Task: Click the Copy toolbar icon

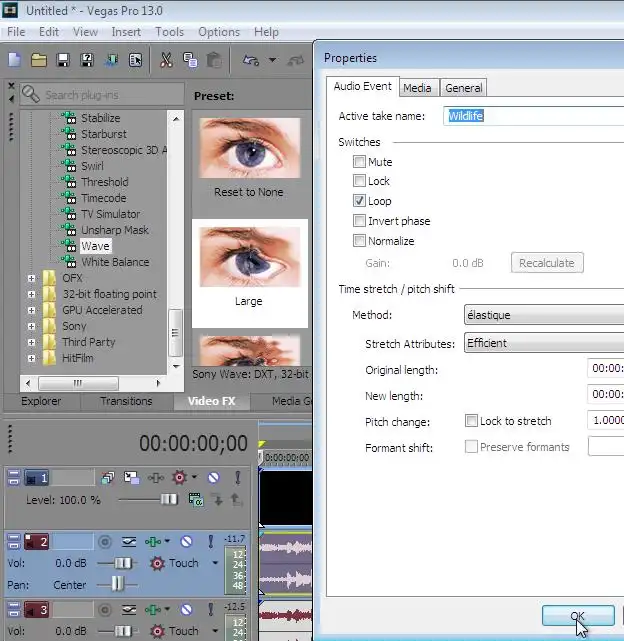Action: coord(190,60)
